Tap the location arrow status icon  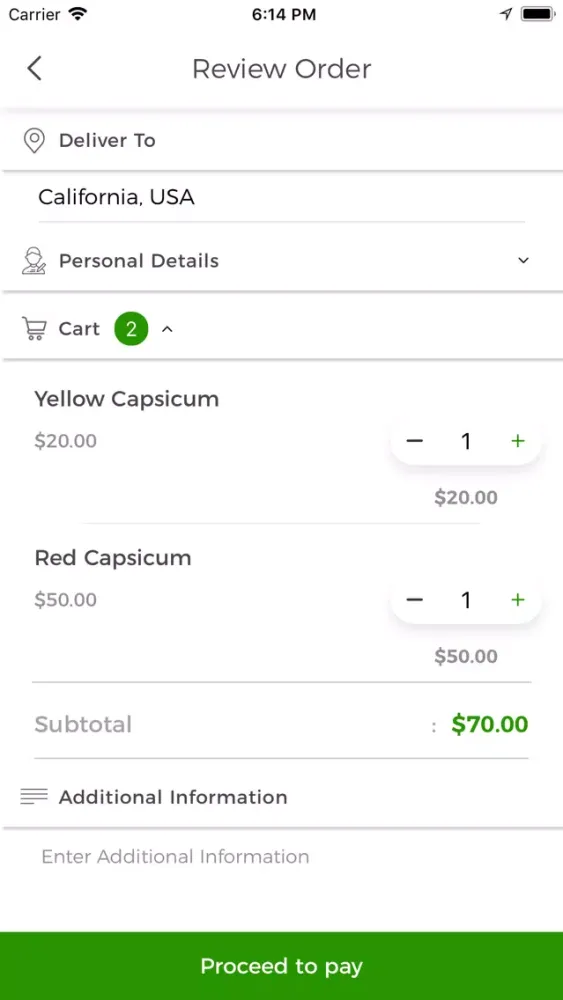506,14
